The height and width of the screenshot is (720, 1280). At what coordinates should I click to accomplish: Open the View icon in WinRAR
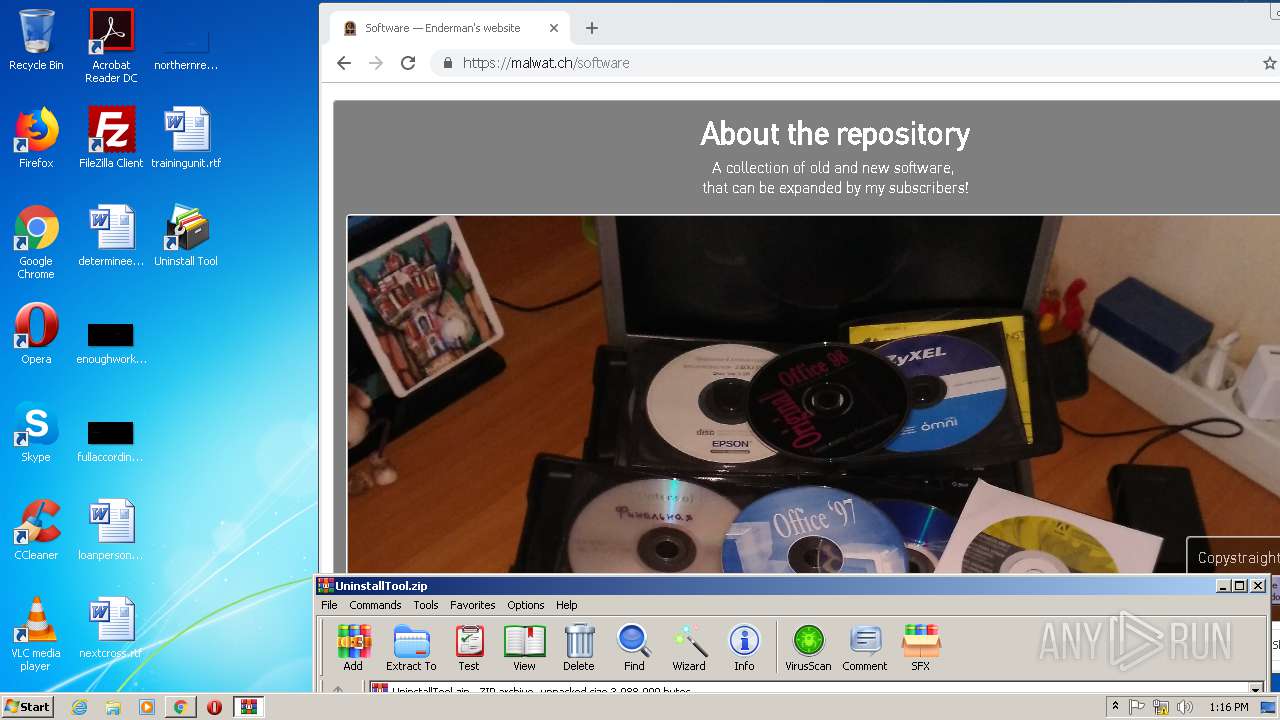coord(524,648)
